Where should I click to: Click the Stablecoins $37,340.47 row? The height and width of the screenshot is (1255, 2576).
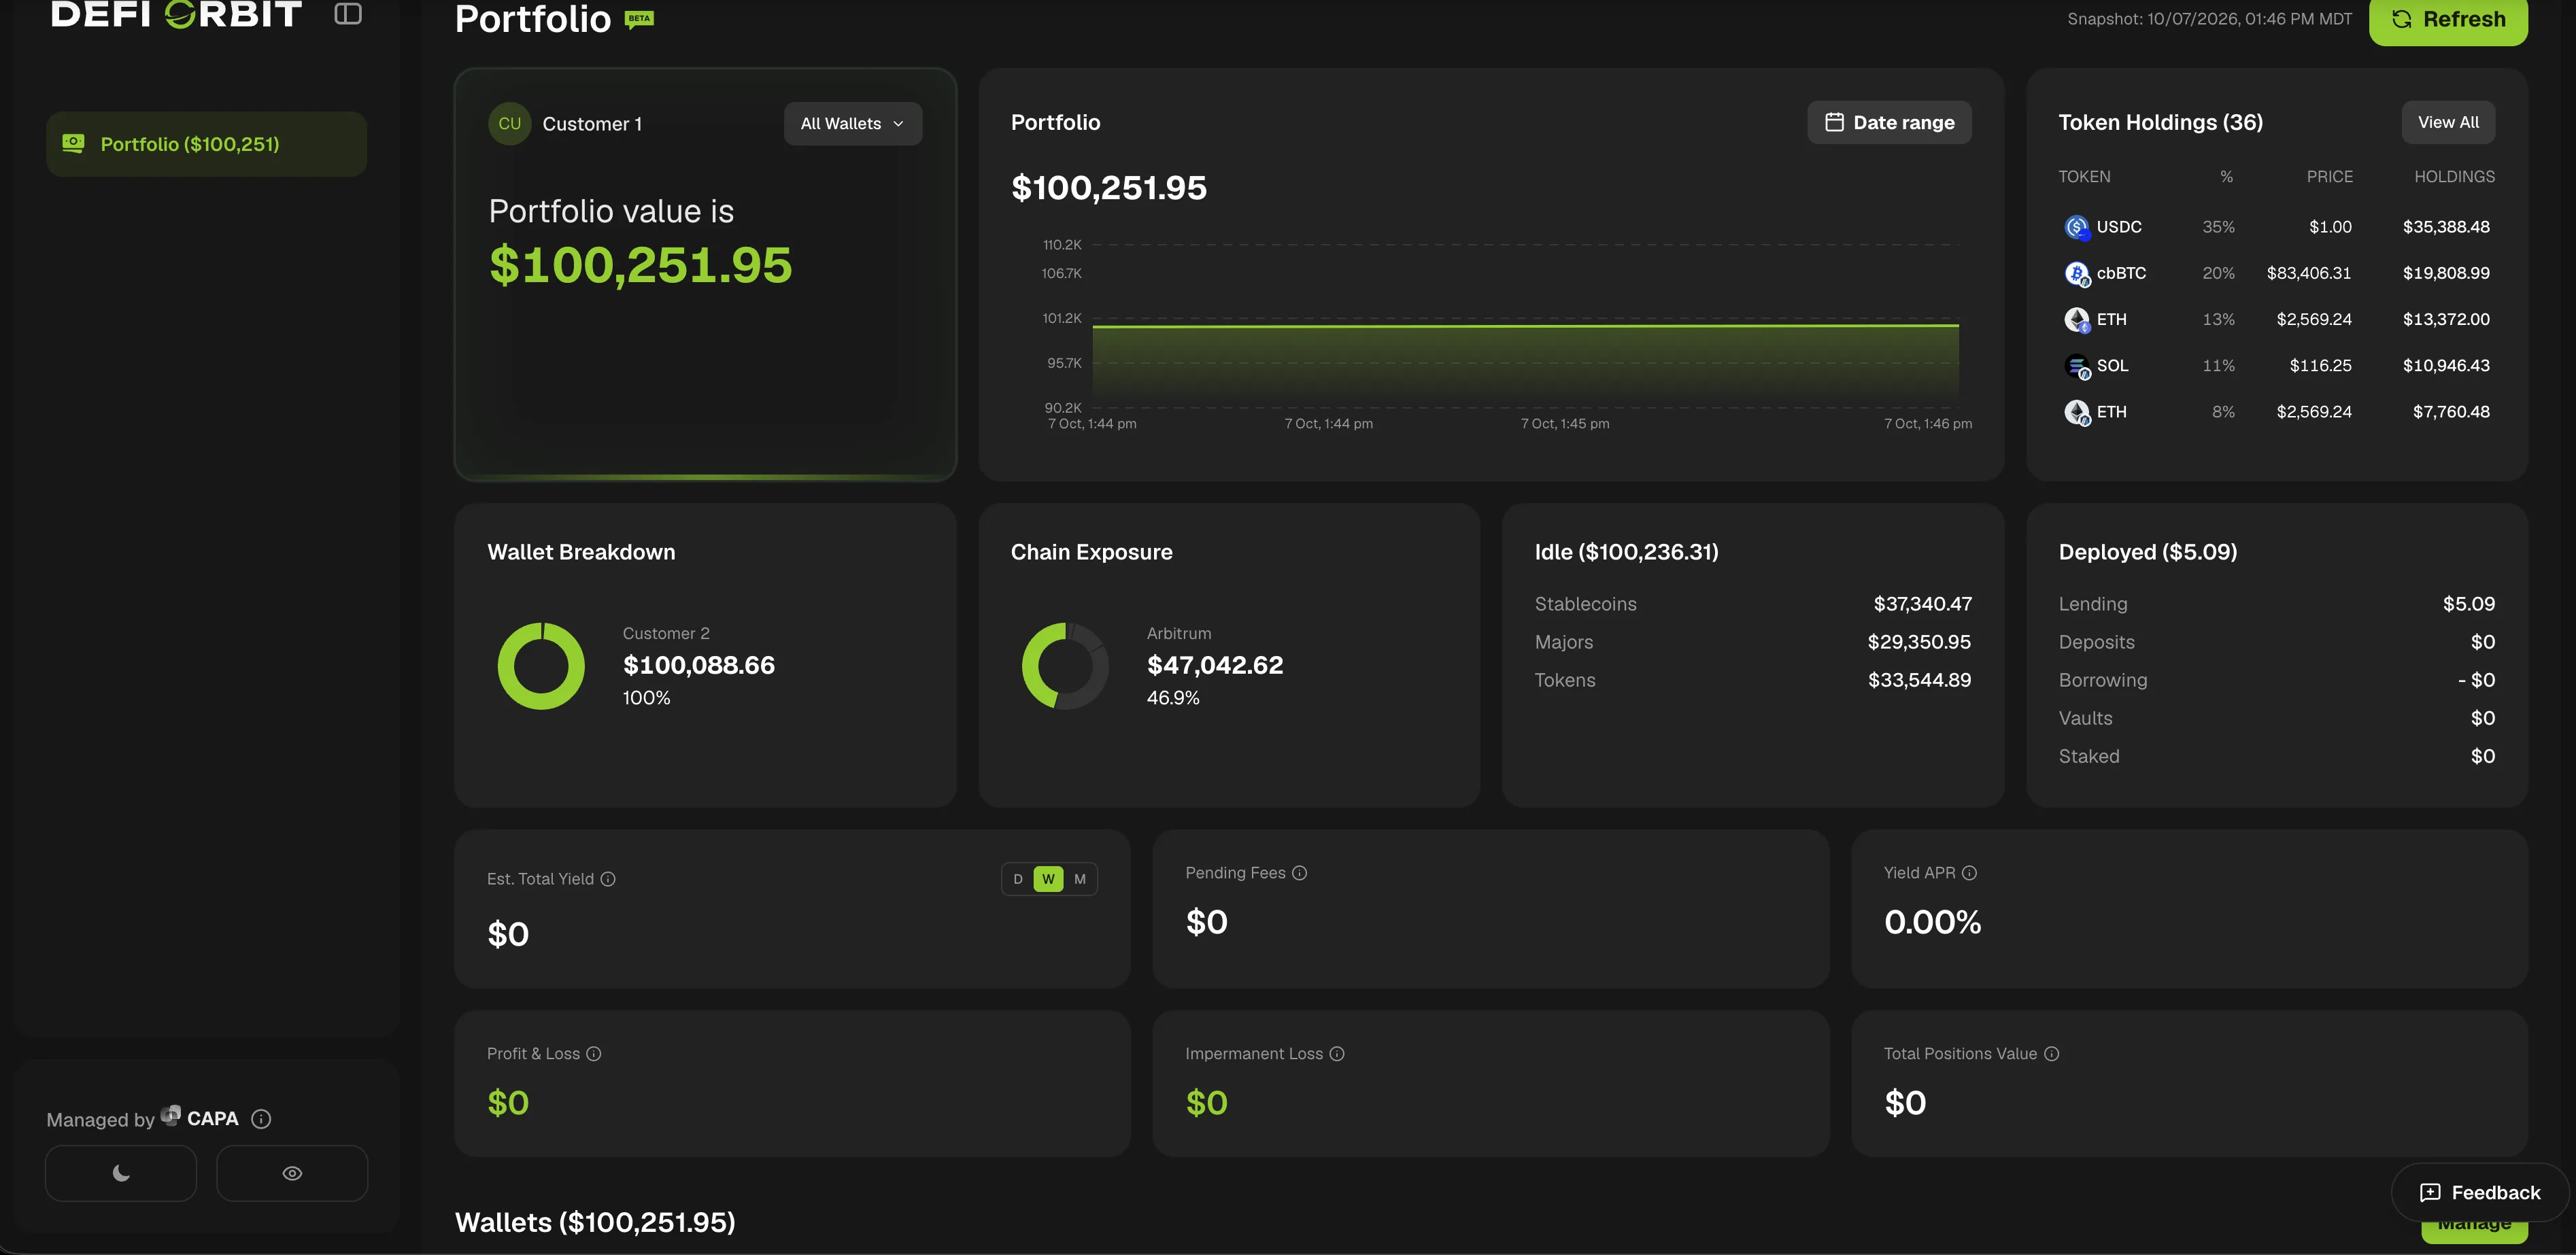tap(1753, 604)
